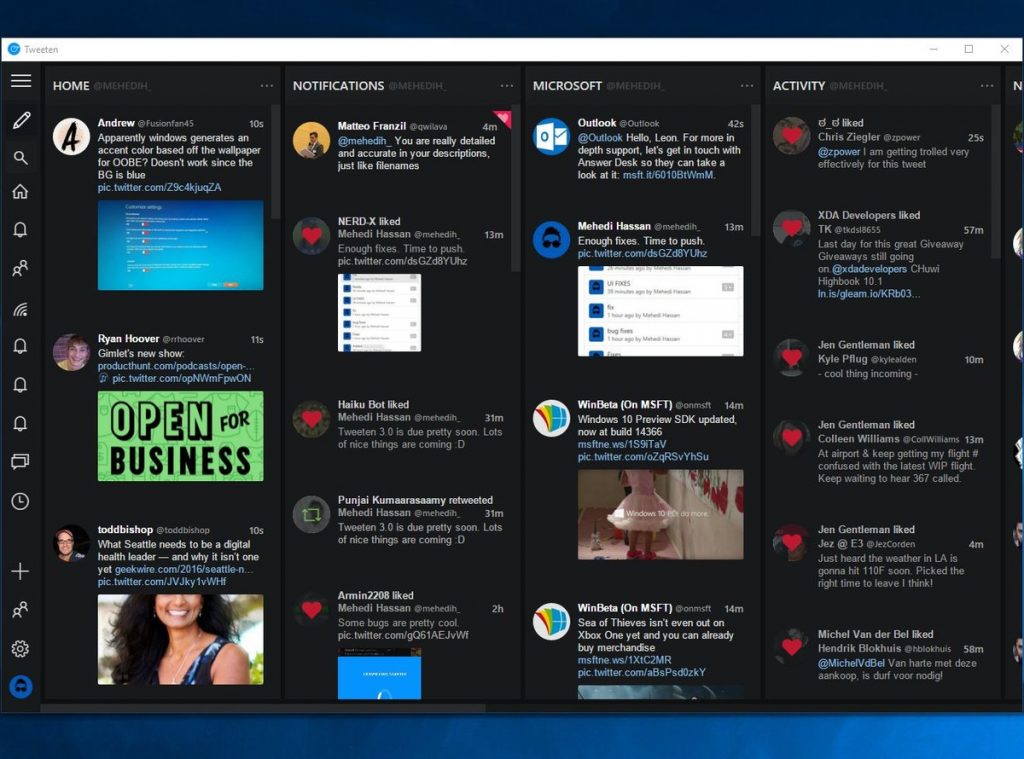This screenshot has width=1024, height=759.
Task: Click the heart icon on the Haiku Bot liked notification
Action: coord(312,419)
